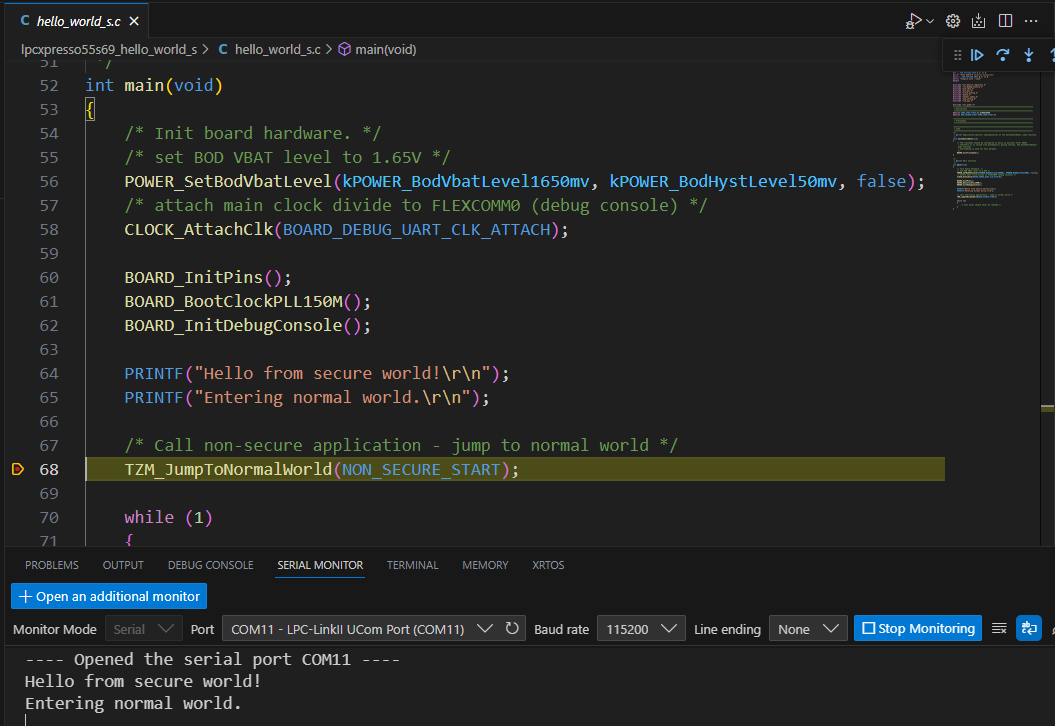Switch to the Memory panel tab
1055x726 pixels.
pos(485,565)
